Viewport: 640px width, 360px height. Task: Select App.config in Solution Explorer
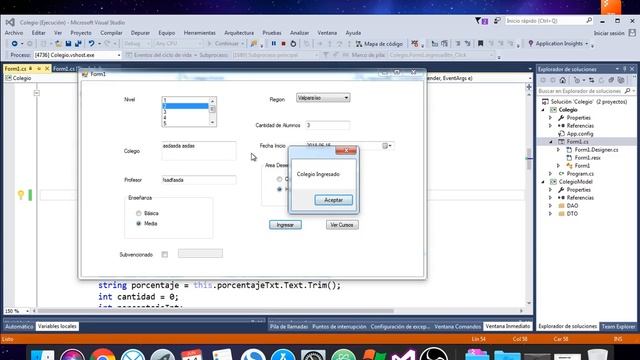580,134
